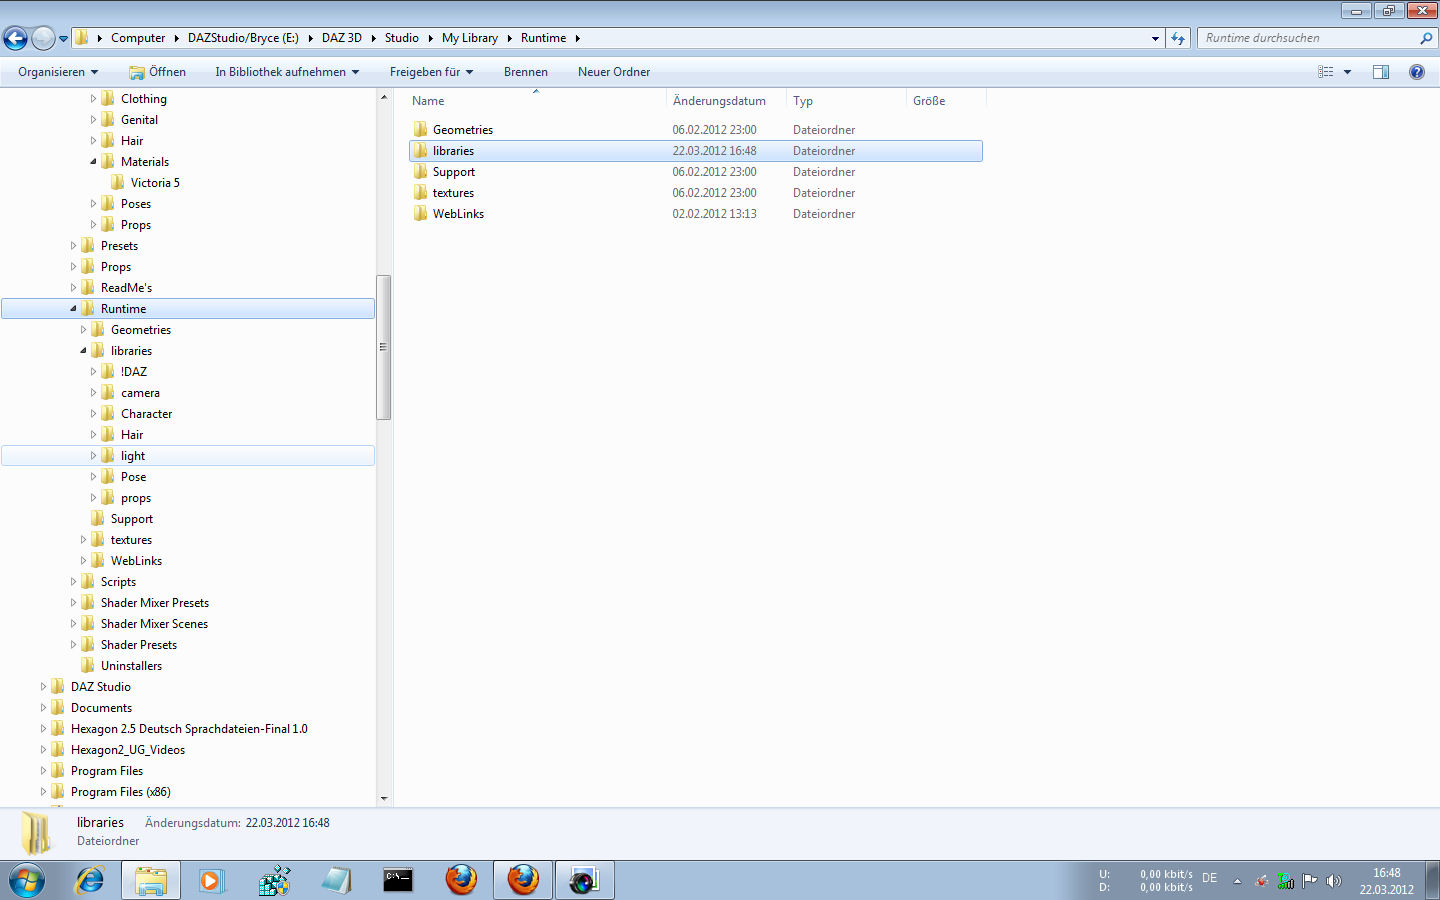
Task: Collapse the Runtime tree node
Action: coord(73,309)
